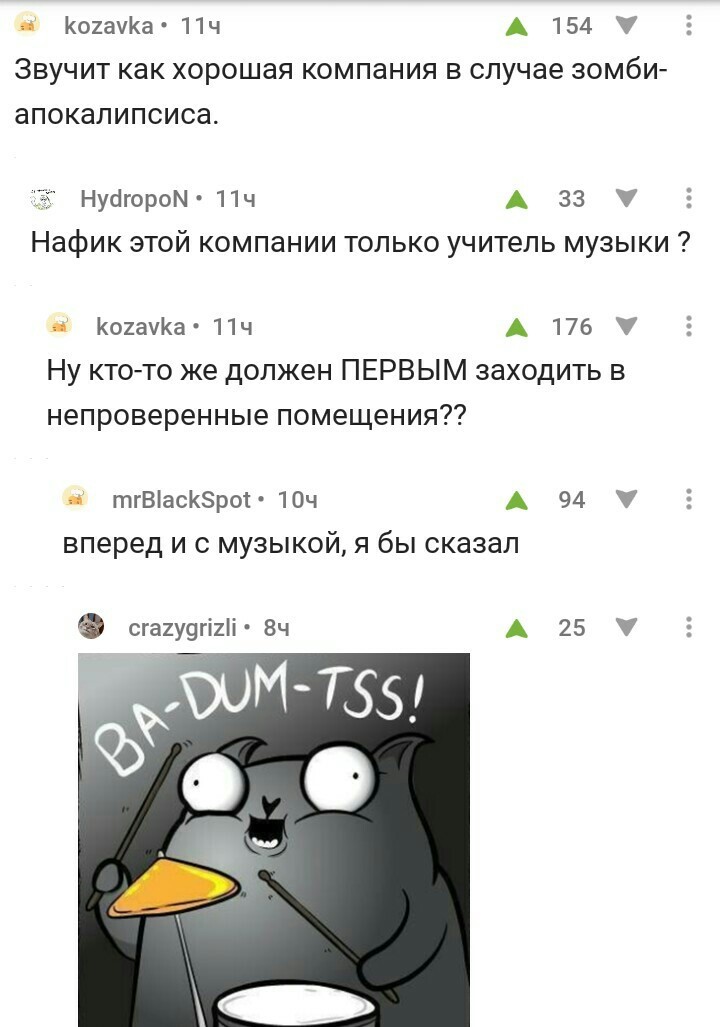Viewport: 720px width, 1027px height.
Task: Open the three-dot menu on HydropoN's comment
Action: tap(689, 198)
